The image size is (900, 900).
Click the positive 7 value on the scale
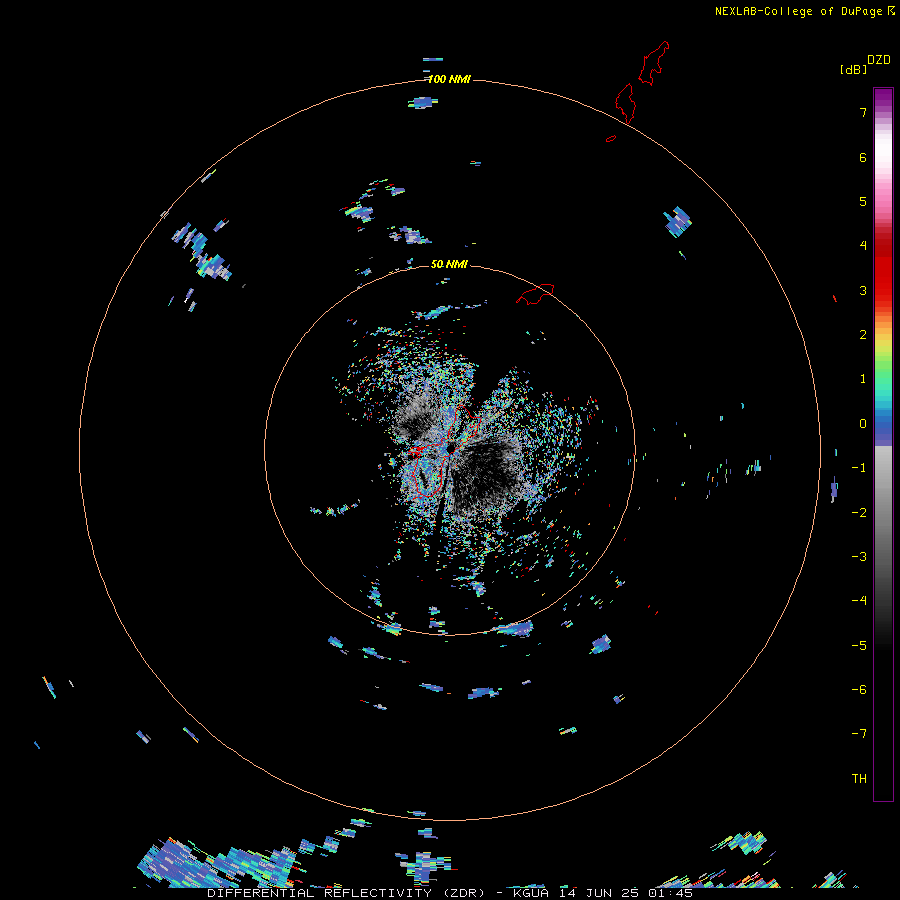tap(863, 112)
